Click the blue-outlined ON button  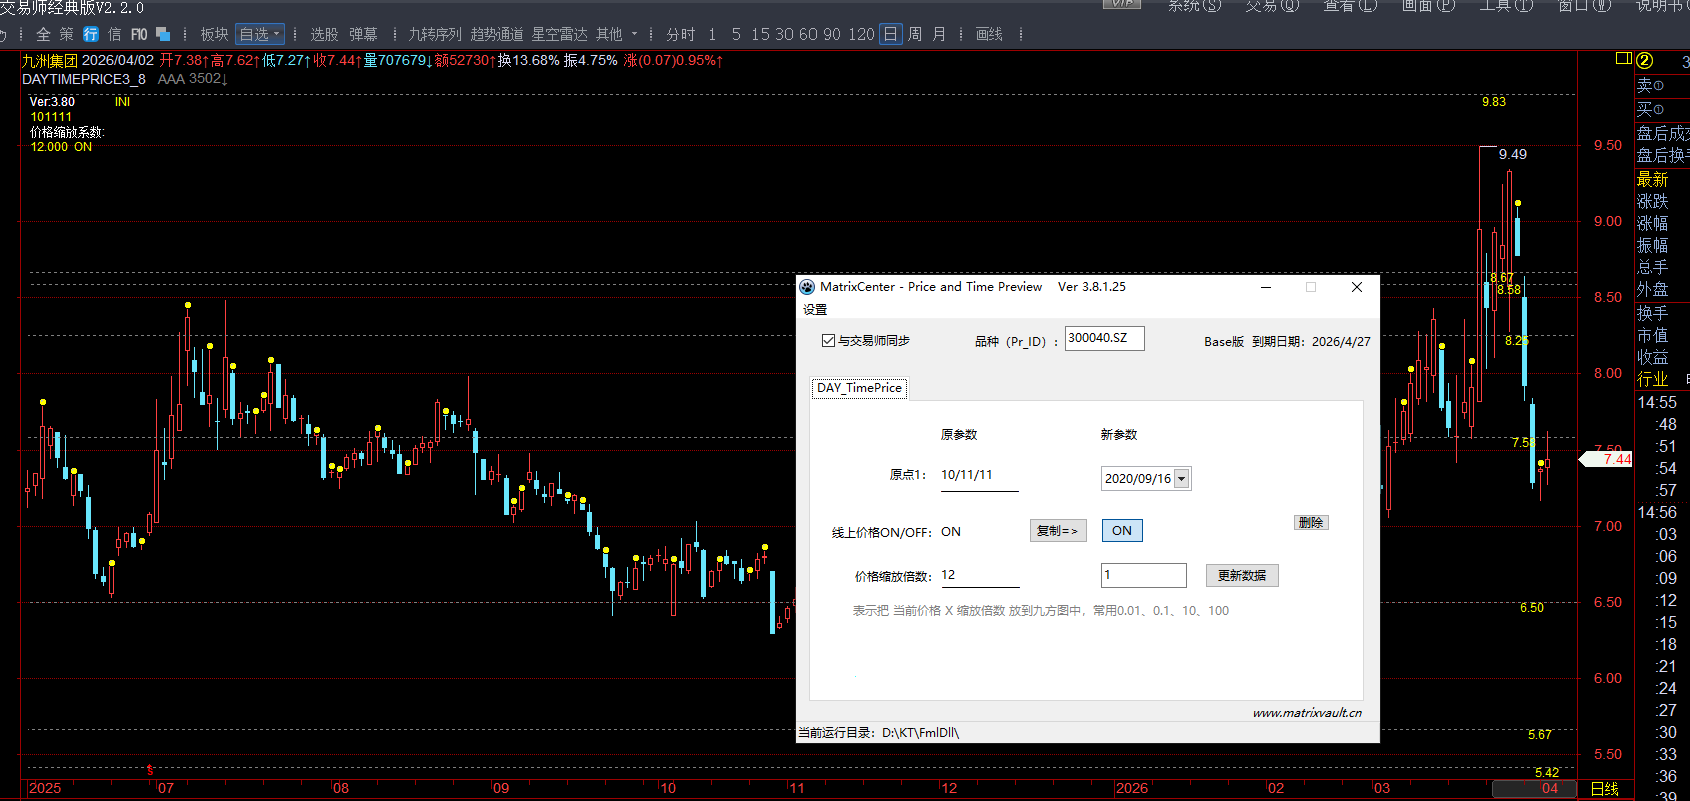(x=1122, y=531)
